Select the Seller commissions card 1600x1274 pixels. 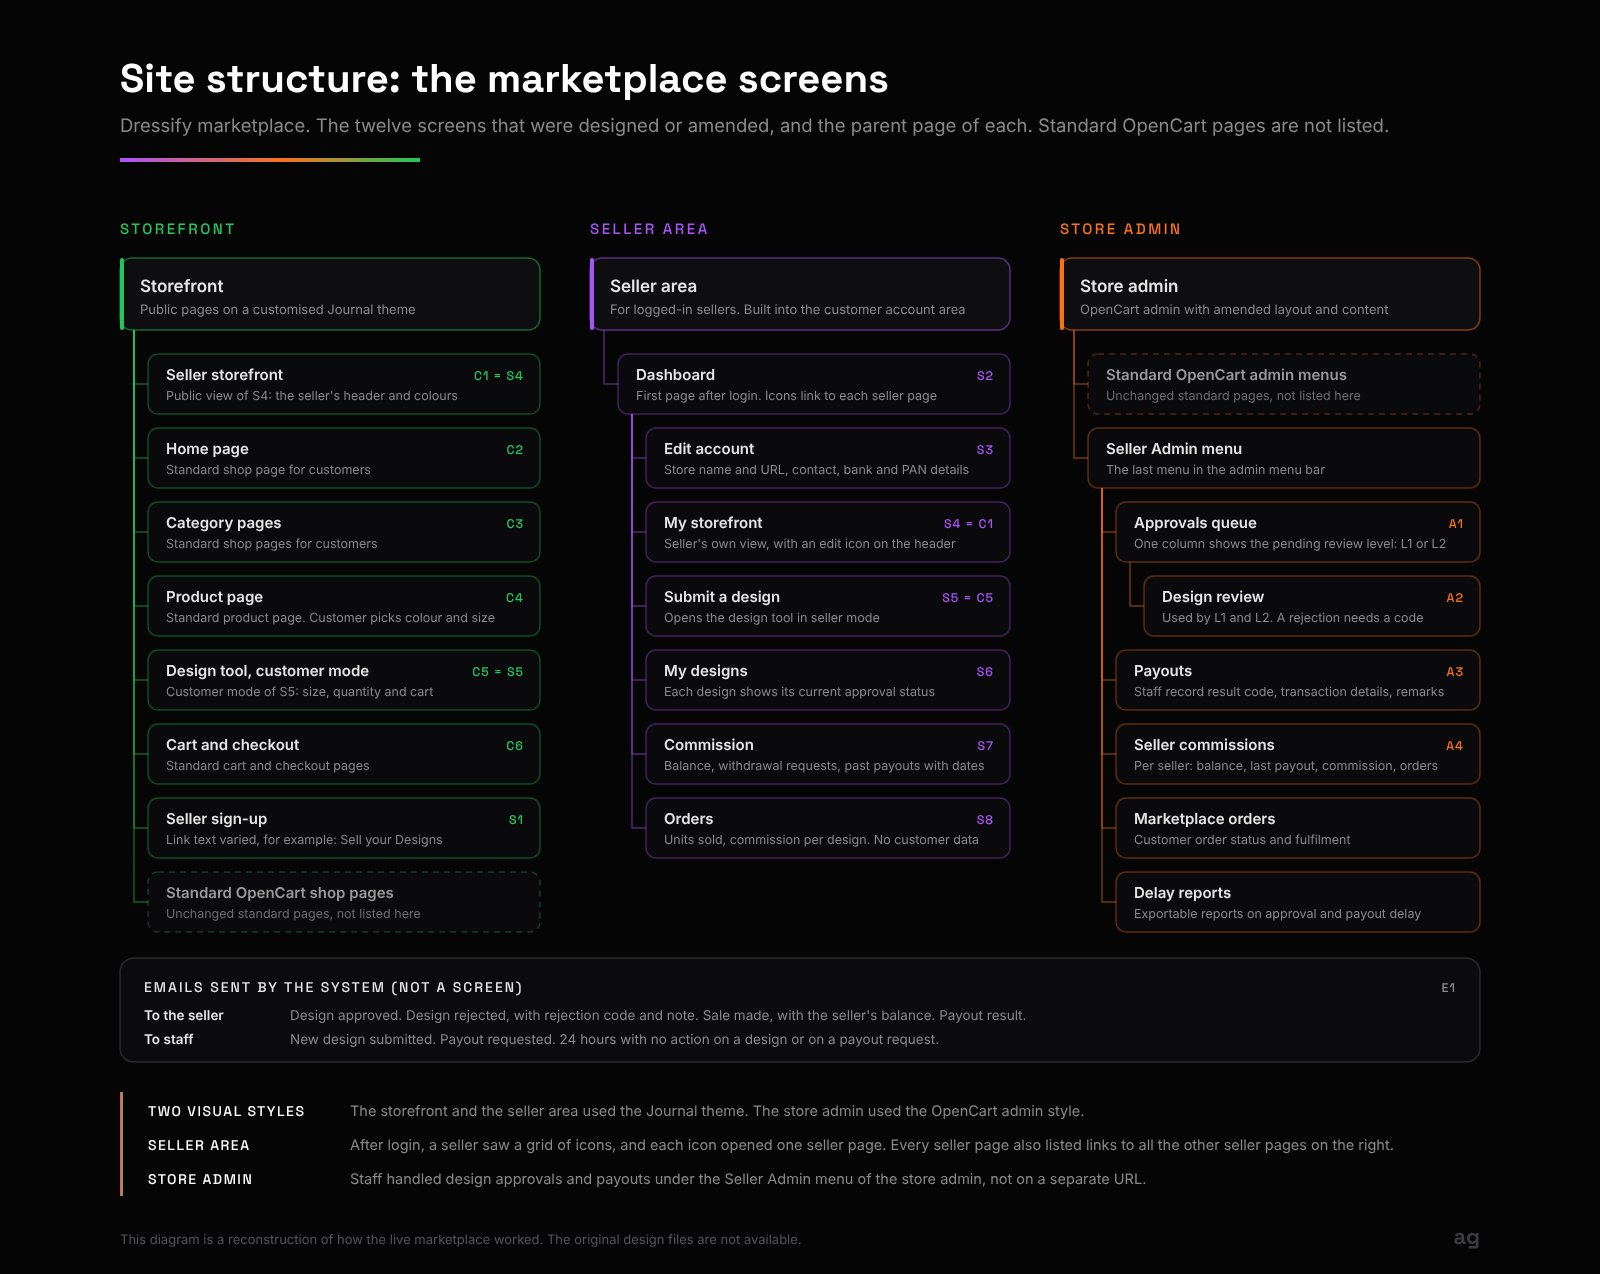point(1298,754)
